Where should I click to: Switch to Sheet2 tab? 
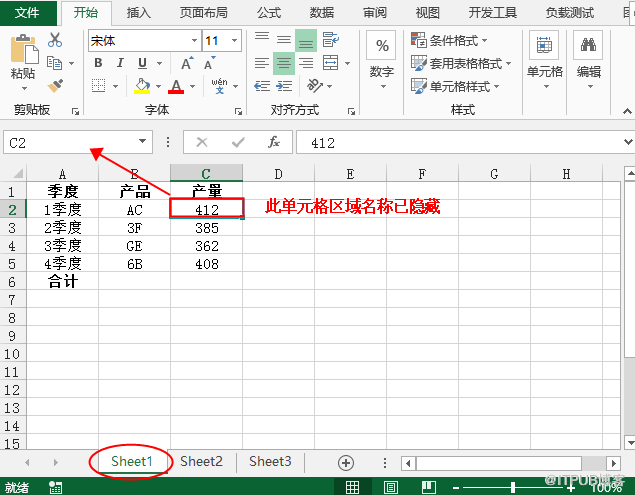[201, 461]
